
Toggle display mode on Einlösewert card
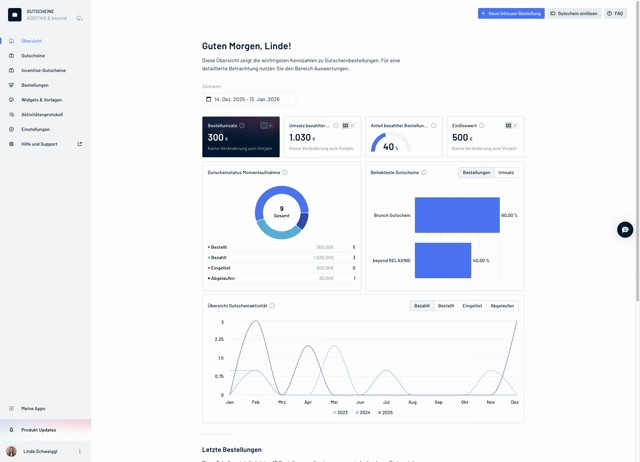pos(510,126)
